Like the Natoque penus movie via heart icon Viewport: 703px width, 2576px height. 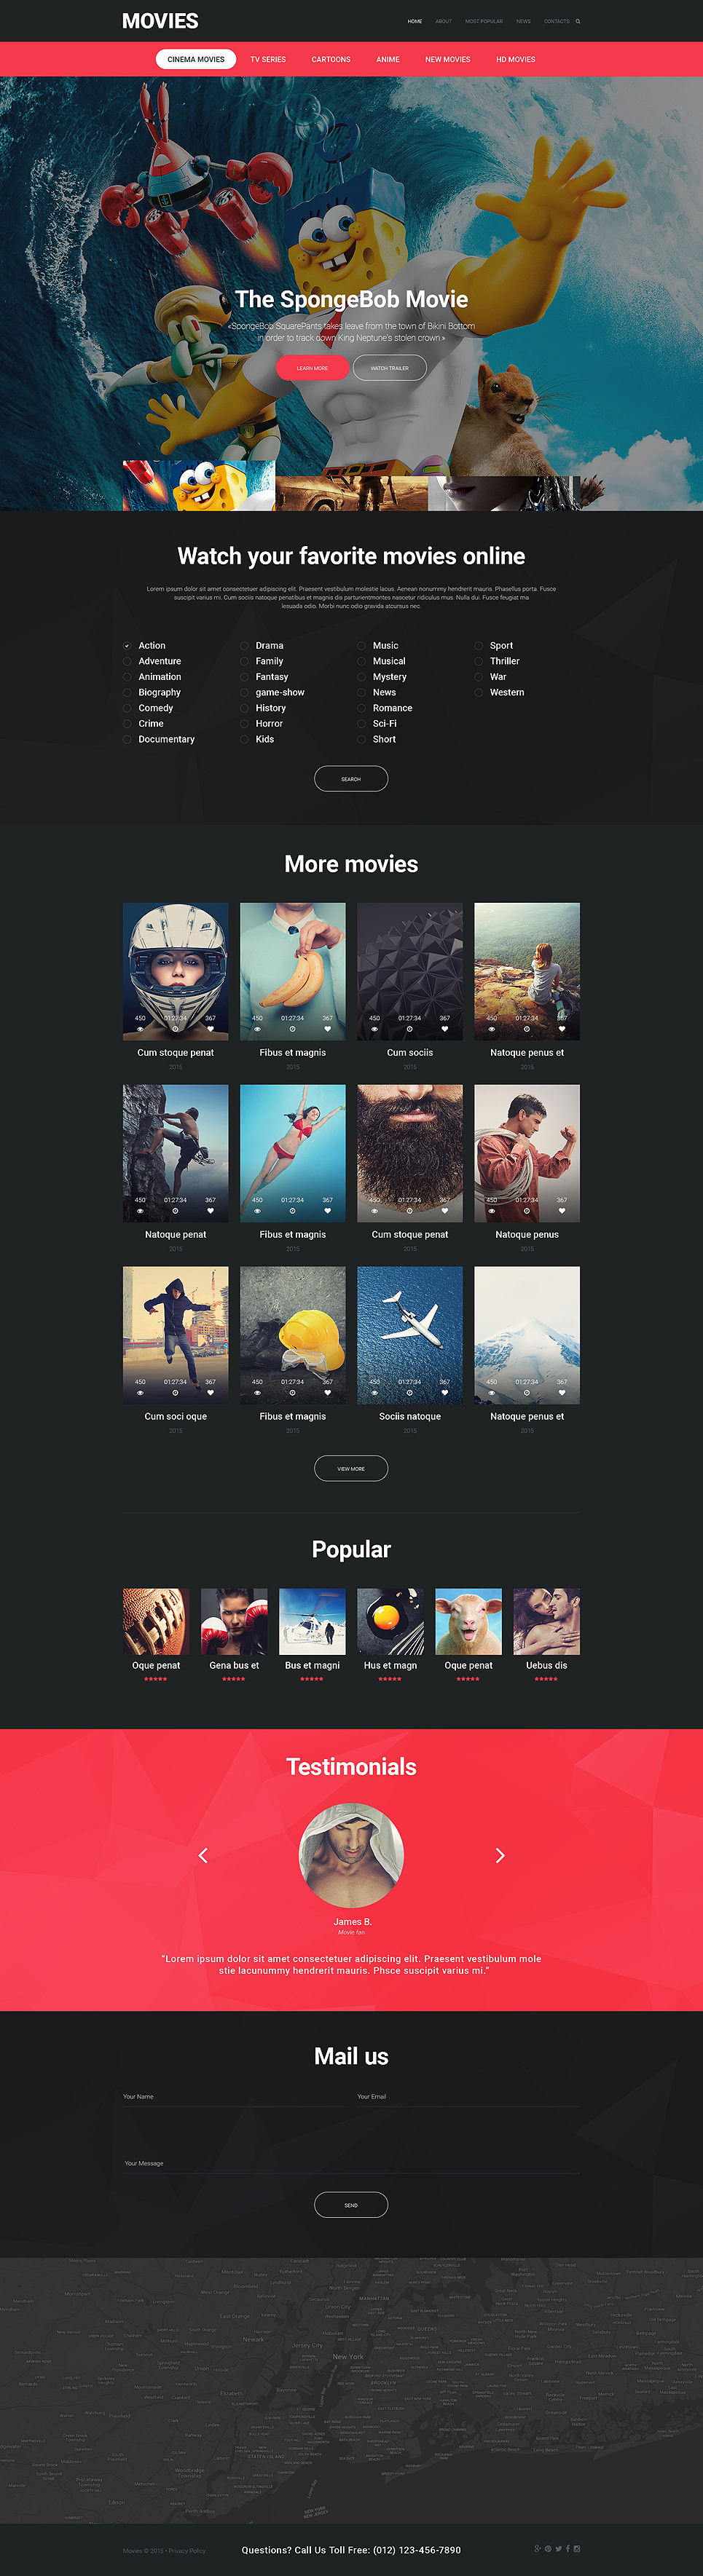tap(562, 1211)
